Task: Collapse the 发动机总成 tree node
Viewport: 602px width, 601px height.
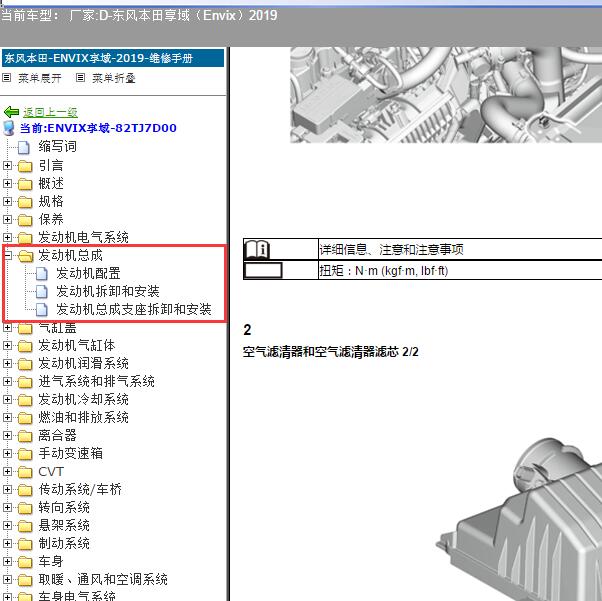Action: point(8,255)
